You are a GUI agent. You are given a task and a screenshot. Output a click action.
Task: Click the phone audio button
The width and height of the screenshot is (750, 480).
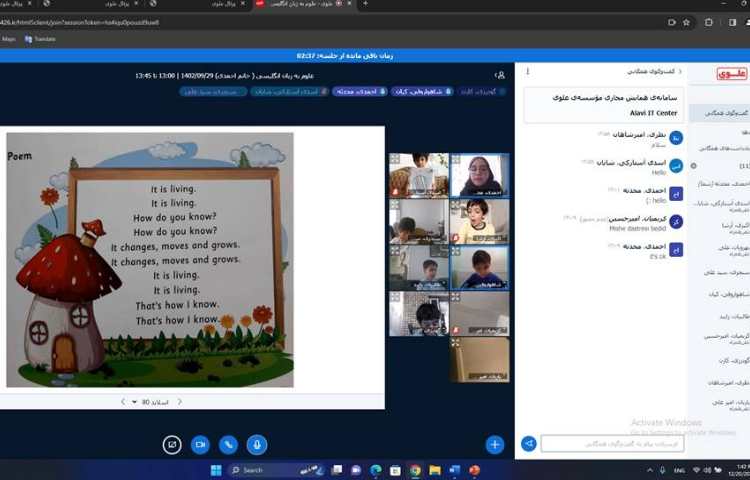[x=229, y=444]
